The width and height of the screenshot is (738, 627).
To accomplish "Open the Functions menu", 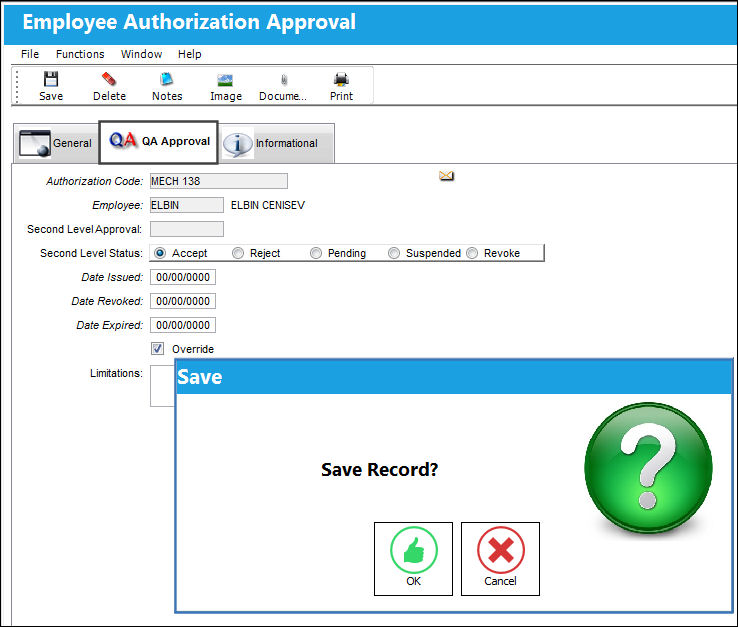I will (80, 54).
